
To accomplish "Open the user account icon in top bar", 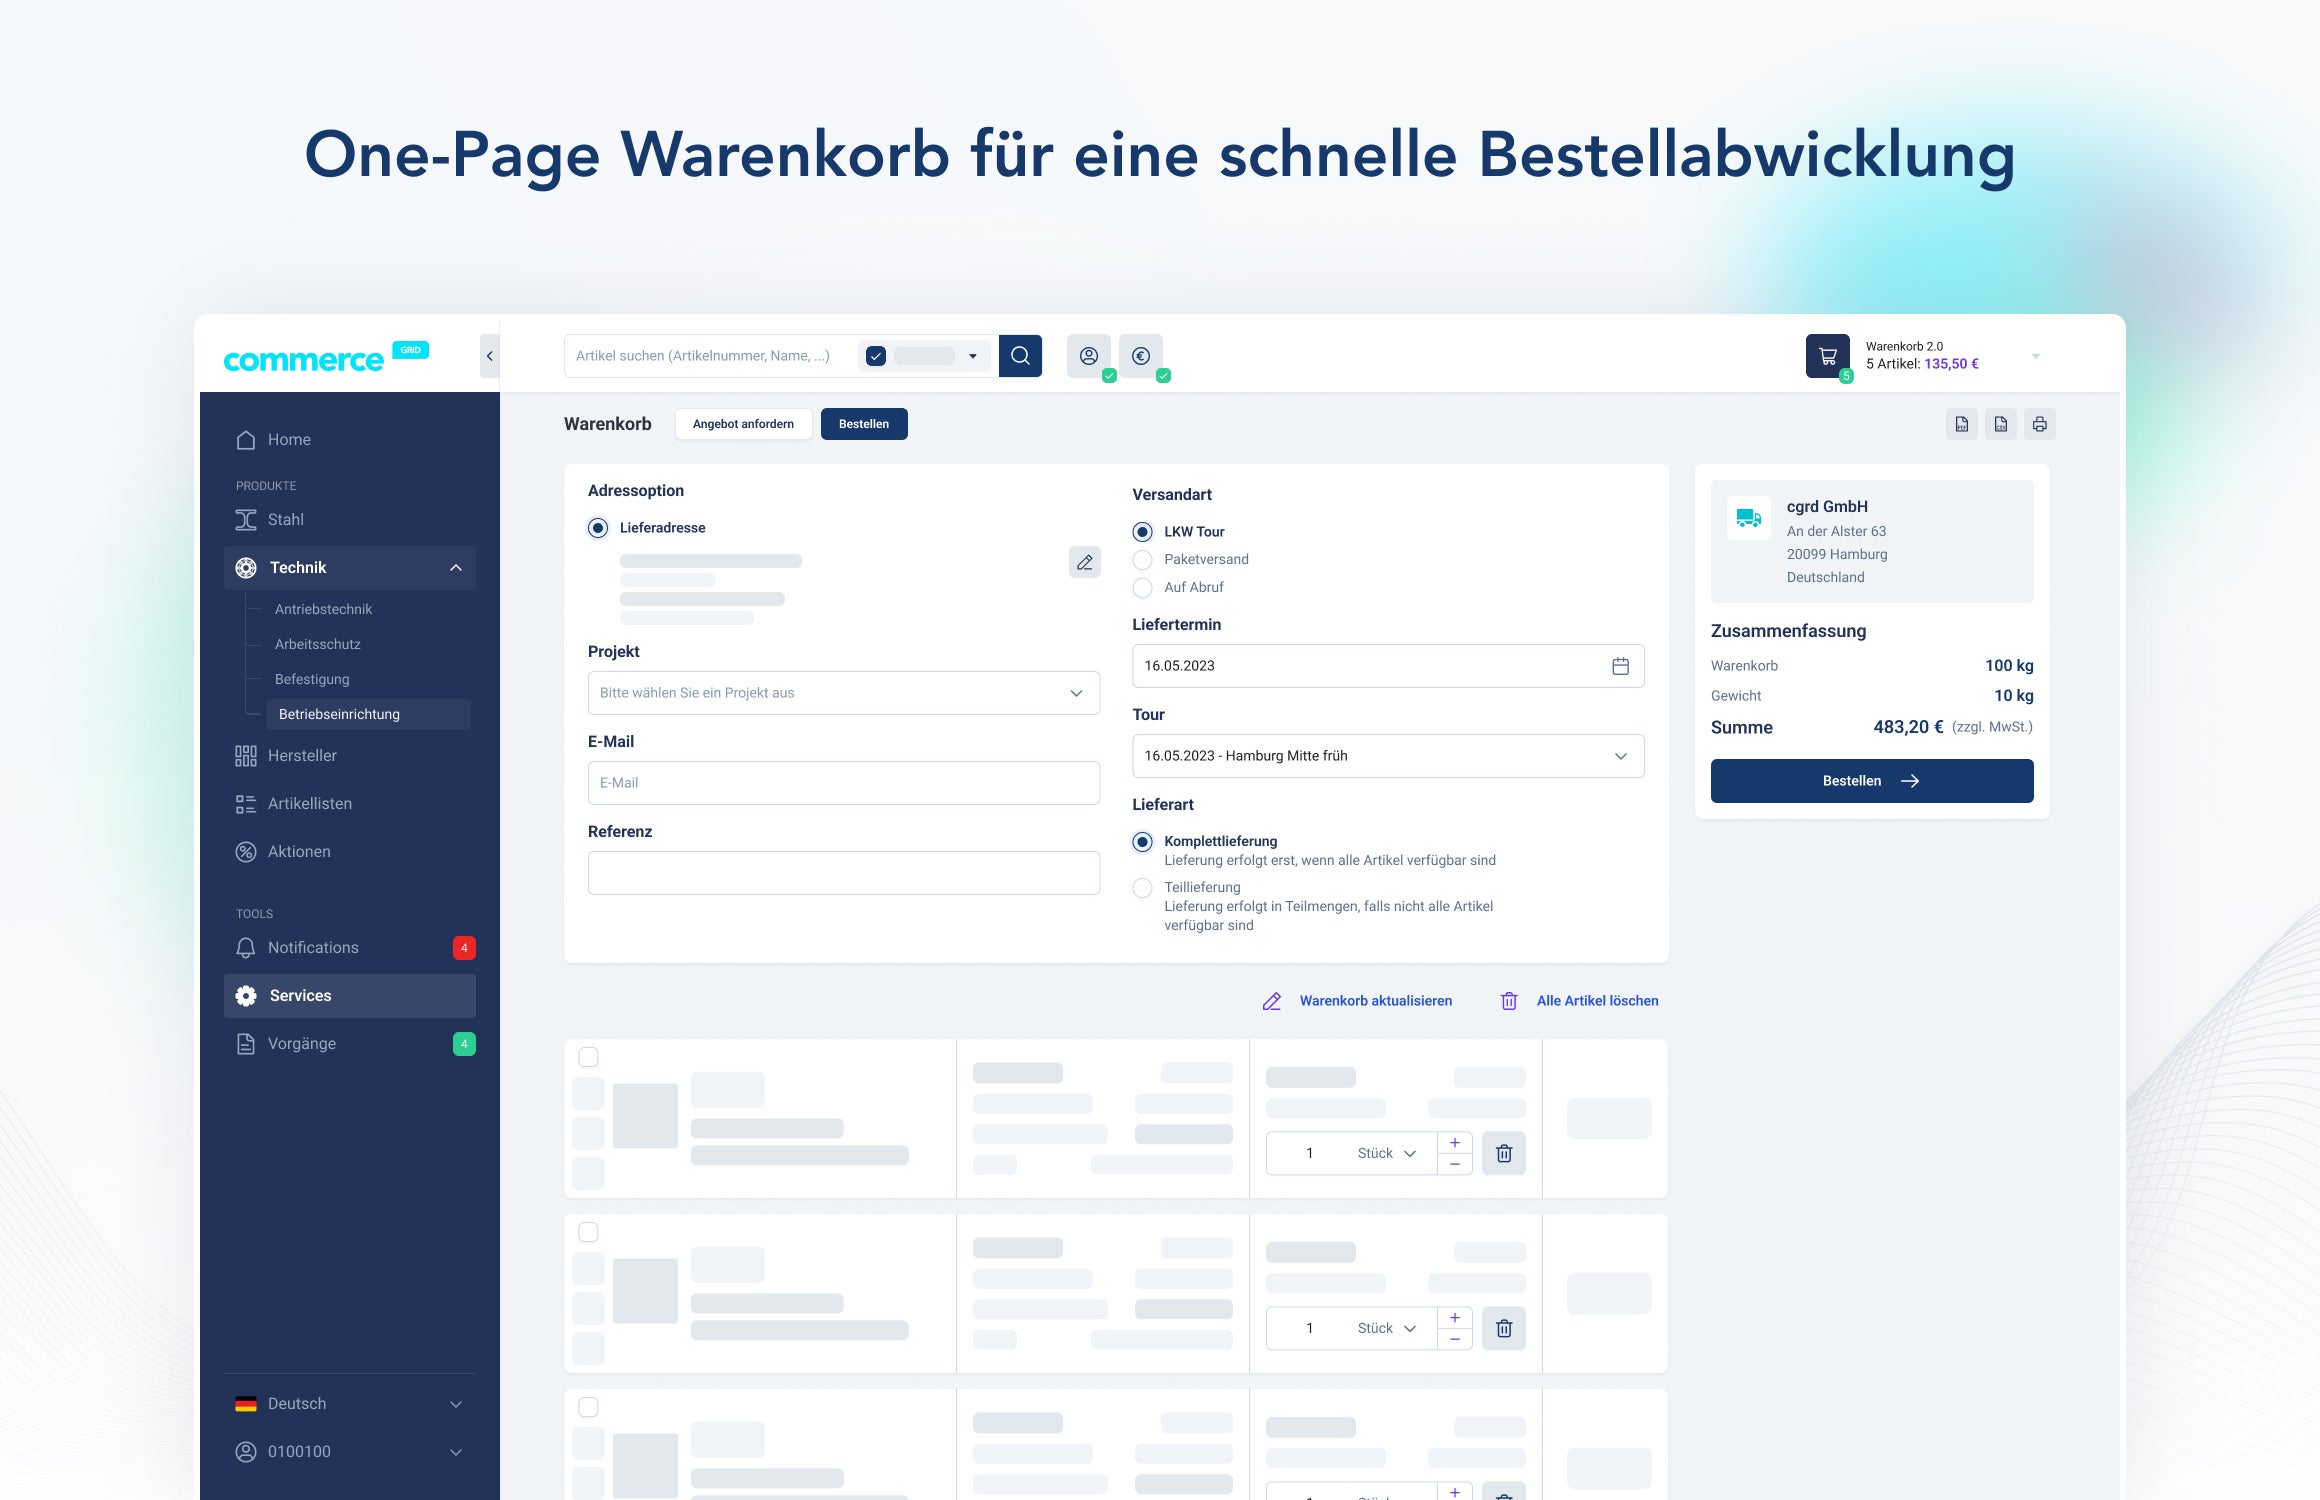I will point(1088,356).
